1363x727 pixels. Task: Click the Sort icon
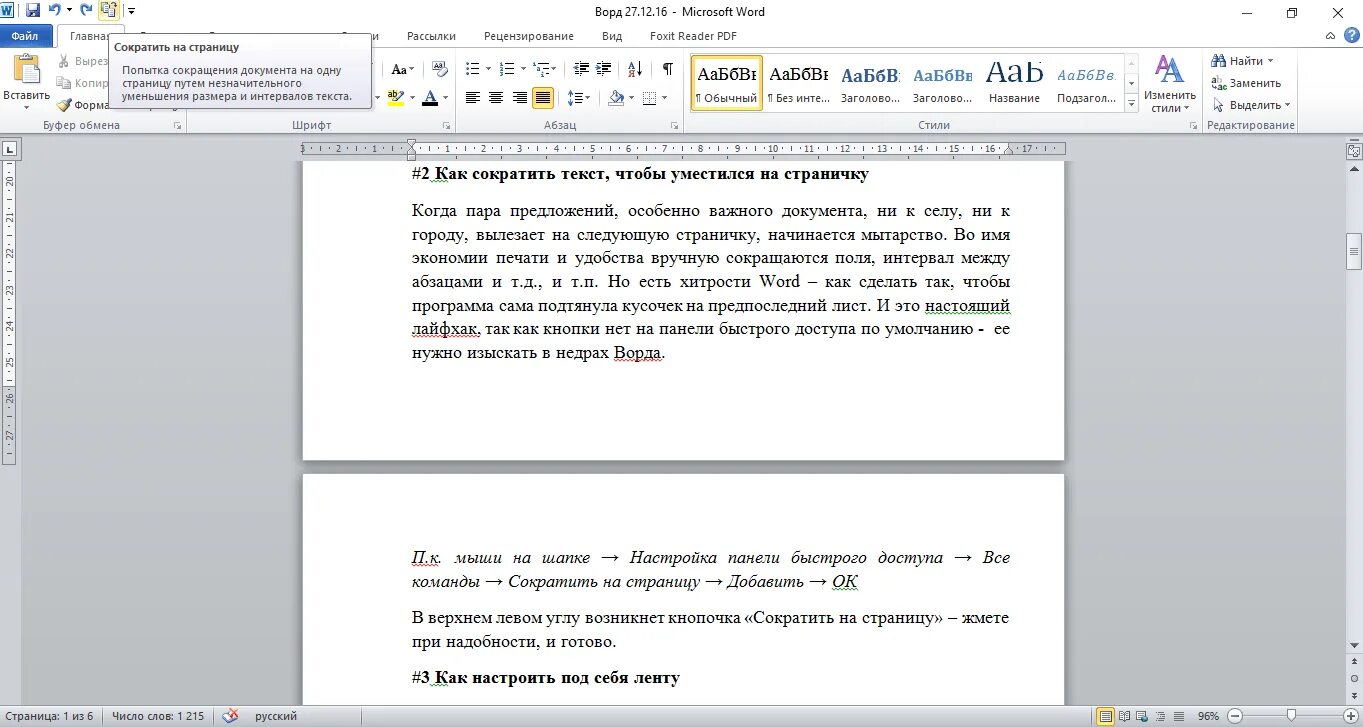click(635, 69)
